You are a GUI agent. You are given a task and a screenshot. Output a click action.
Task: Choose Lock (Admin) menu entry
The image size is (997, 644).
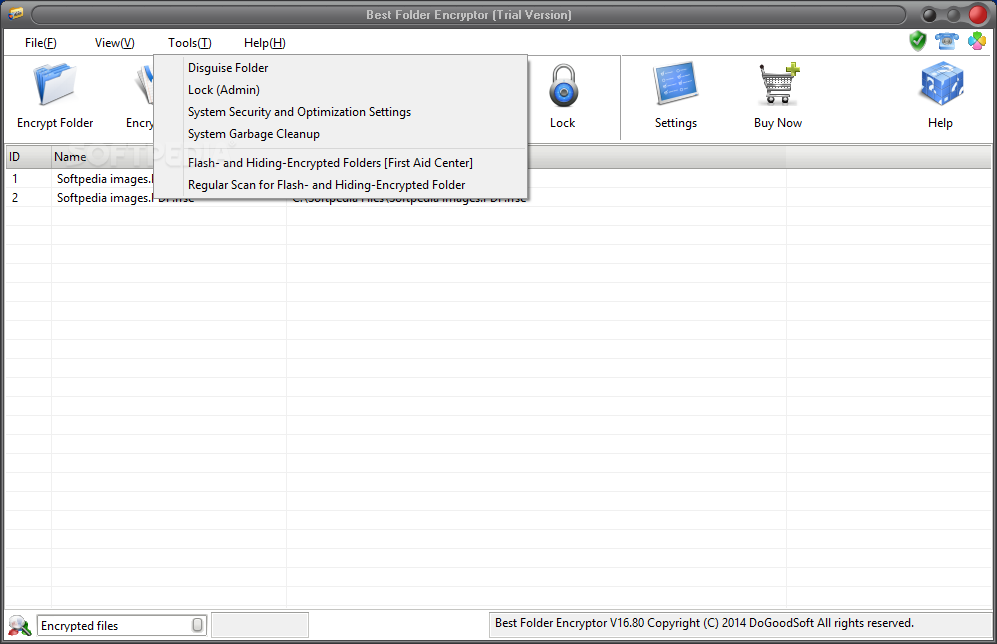pyautogui.click(x=341, y=90)
